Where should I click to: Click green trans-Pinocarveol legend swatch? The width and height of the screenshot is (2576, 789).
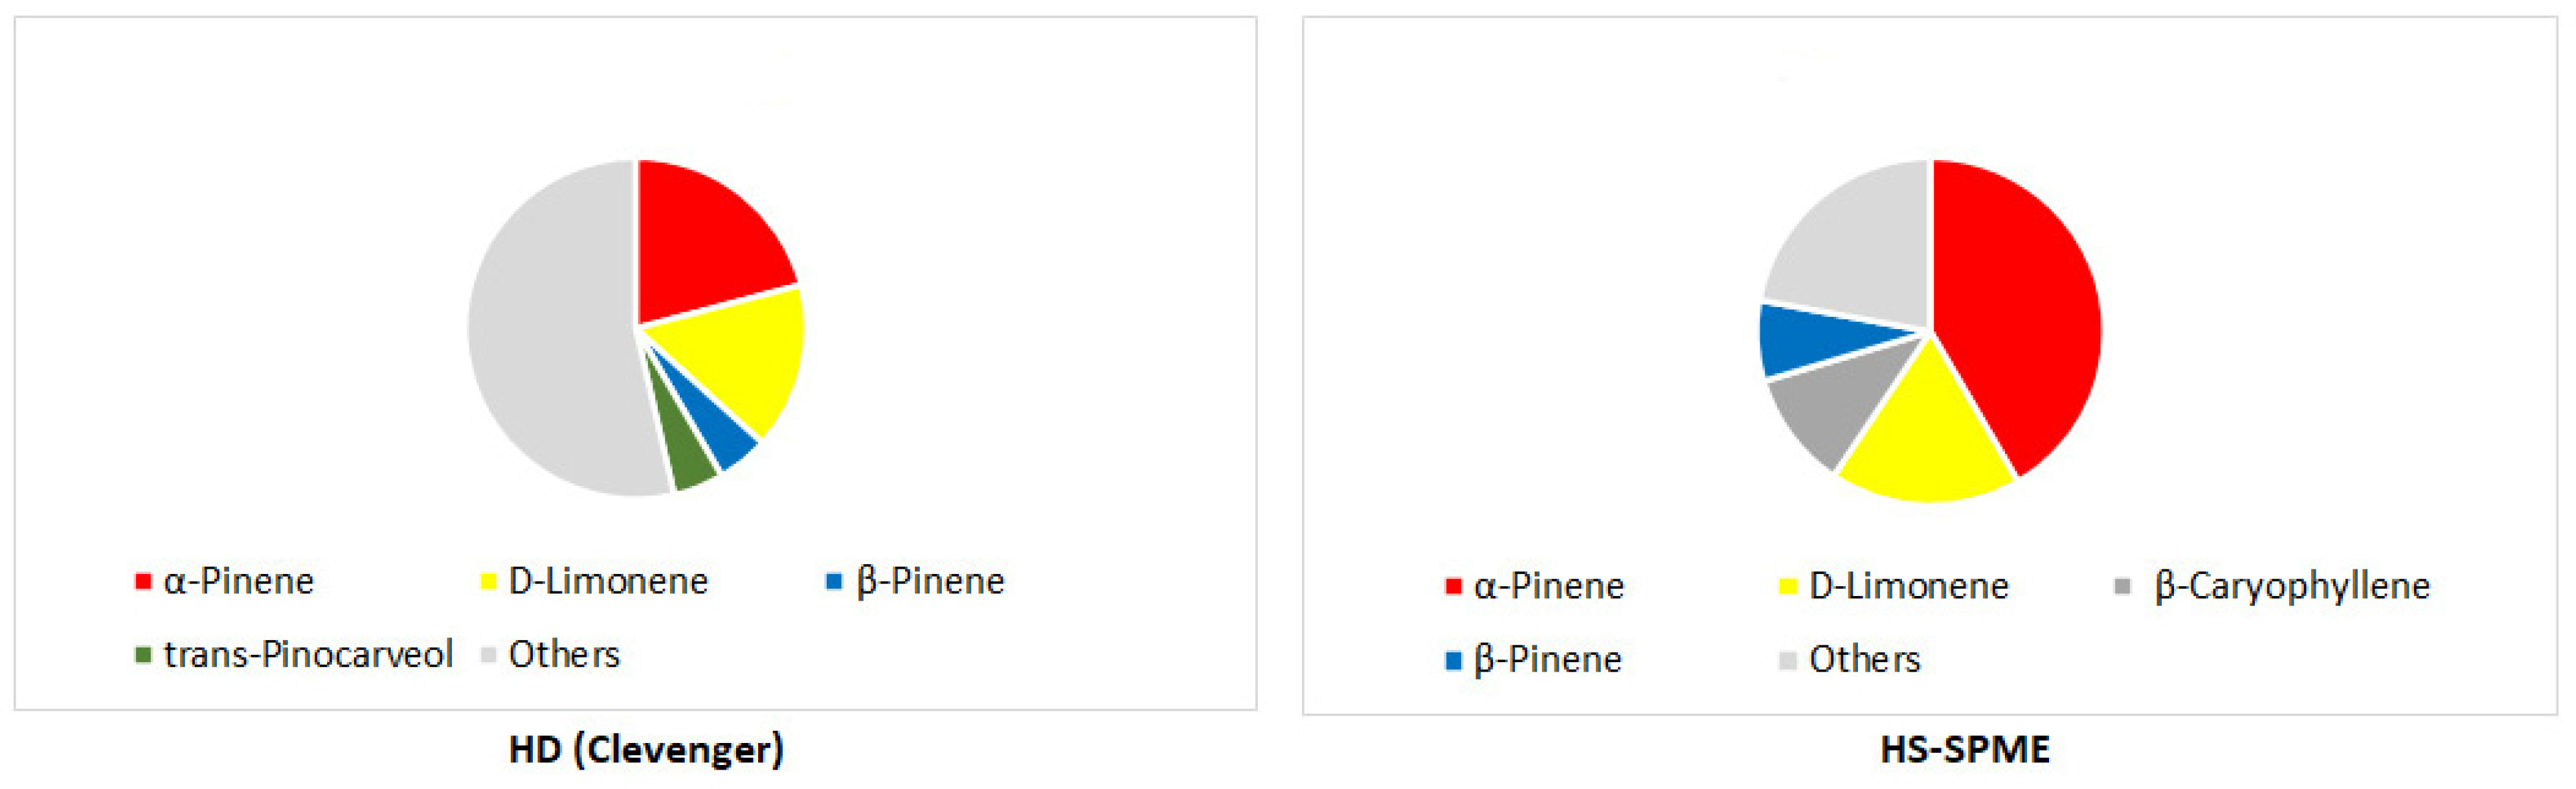(x=143, y=655)
